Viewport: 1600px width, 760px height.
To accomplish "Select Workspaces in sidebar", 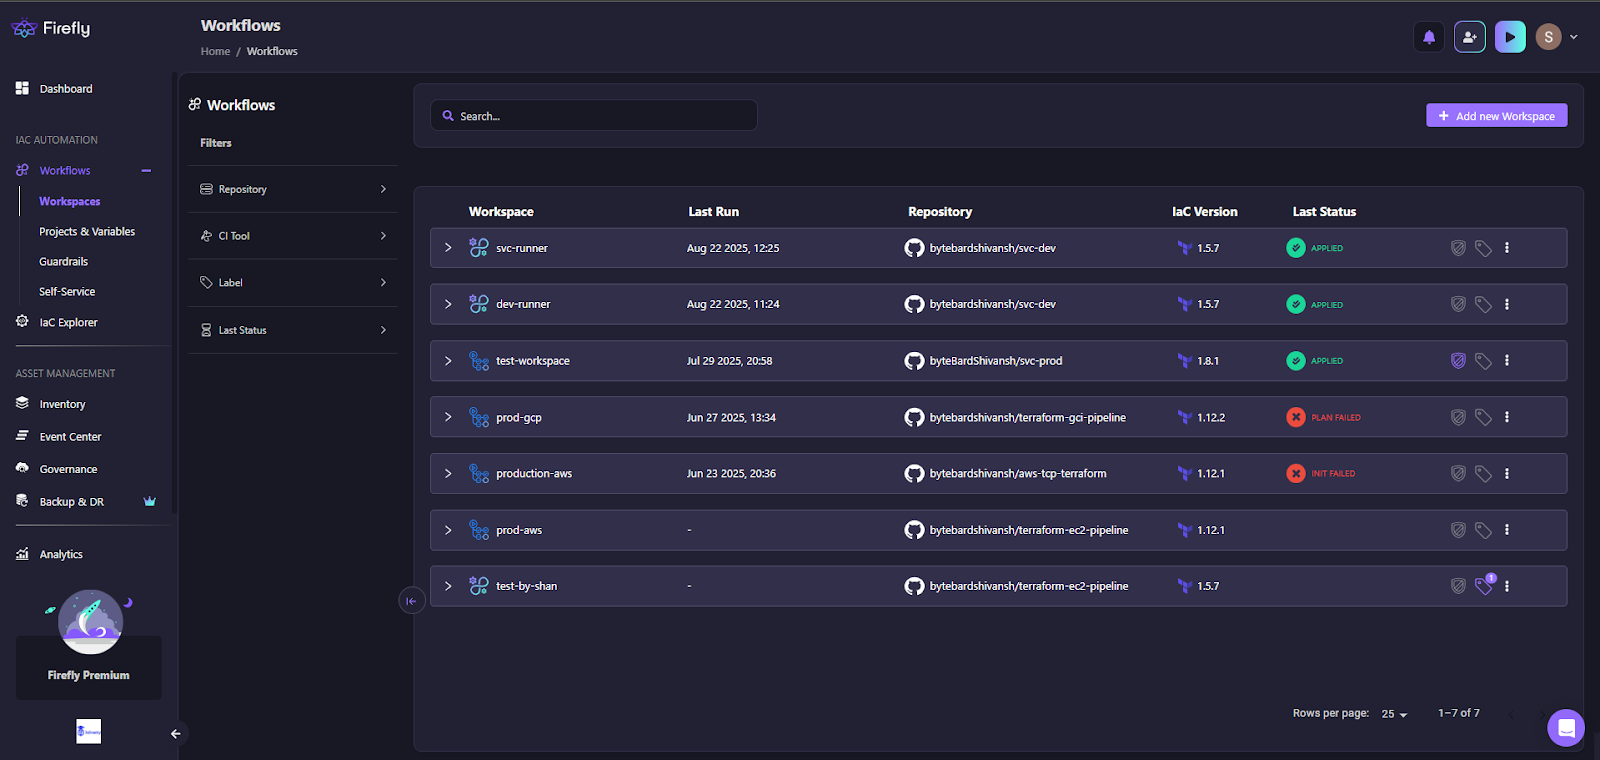I will pyautogui.click(x=70, y=201).
